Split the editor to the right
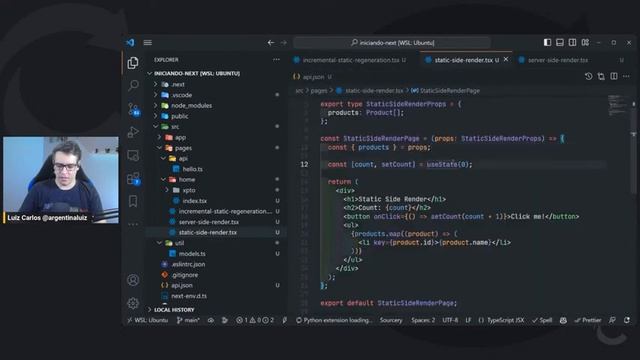Viewport: 640px width, 360px height. point(614,76)
